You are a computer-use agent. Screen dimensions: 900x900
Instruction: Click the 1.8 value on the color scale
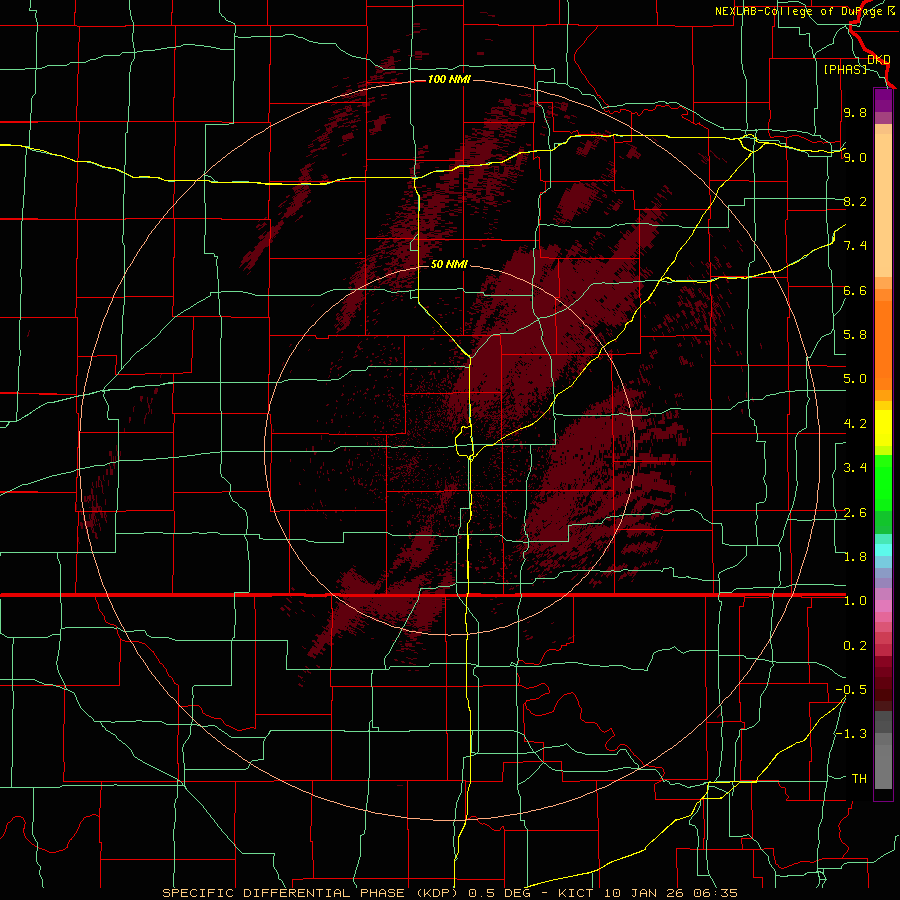855,557
